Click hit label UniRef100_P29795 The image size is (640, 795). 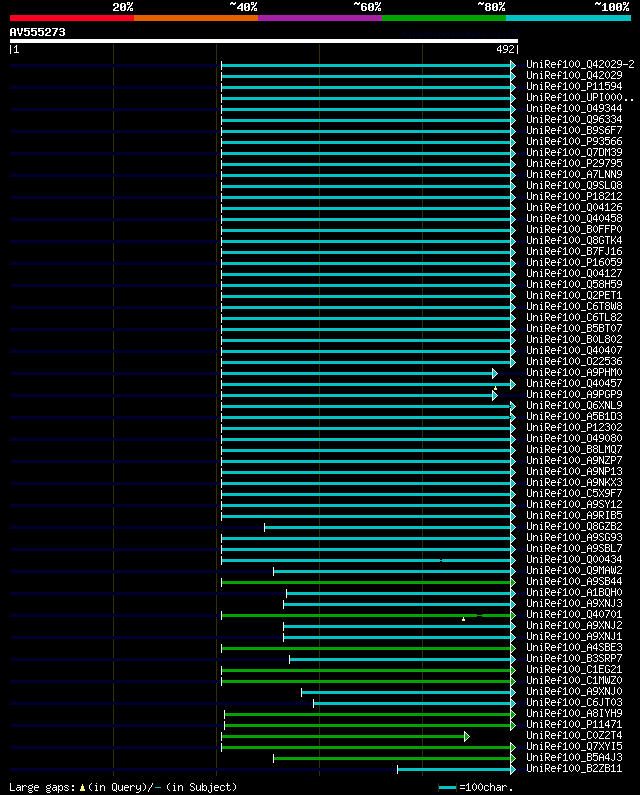[x=574, y=164]
